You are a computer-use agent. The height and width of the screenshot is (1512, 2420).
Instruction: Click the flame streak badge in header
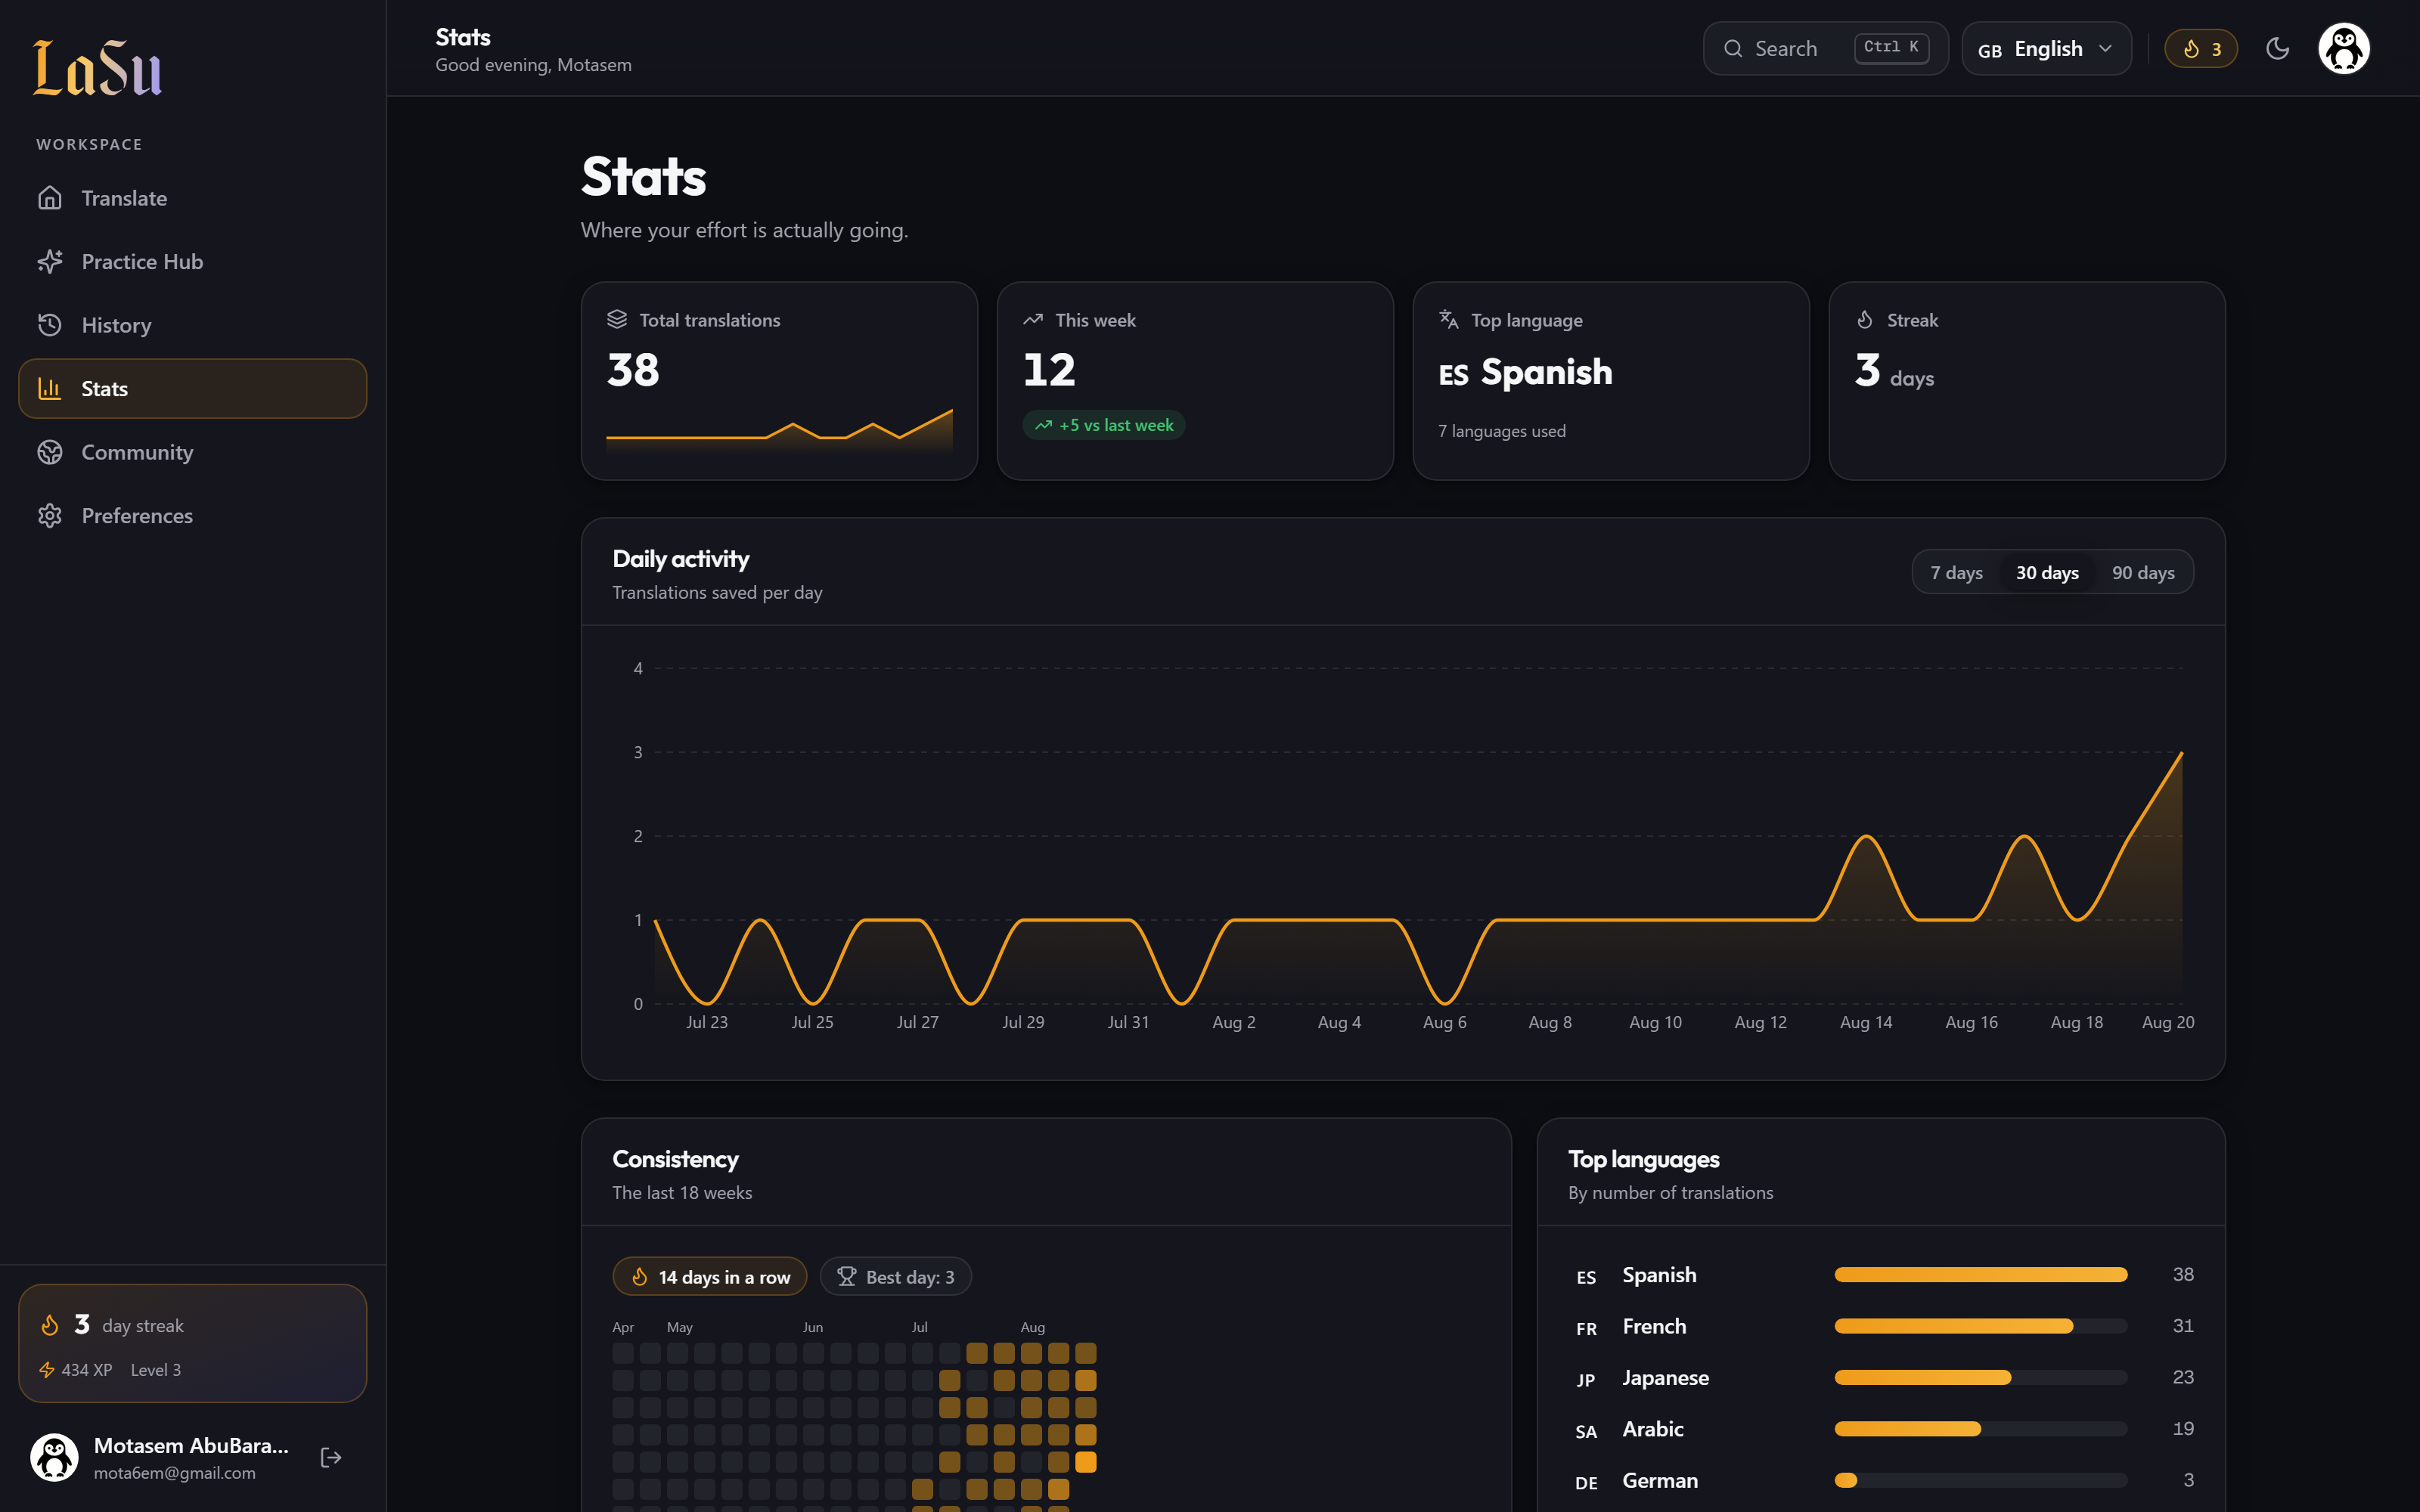pyautogui.click(x=2200, y=49)
